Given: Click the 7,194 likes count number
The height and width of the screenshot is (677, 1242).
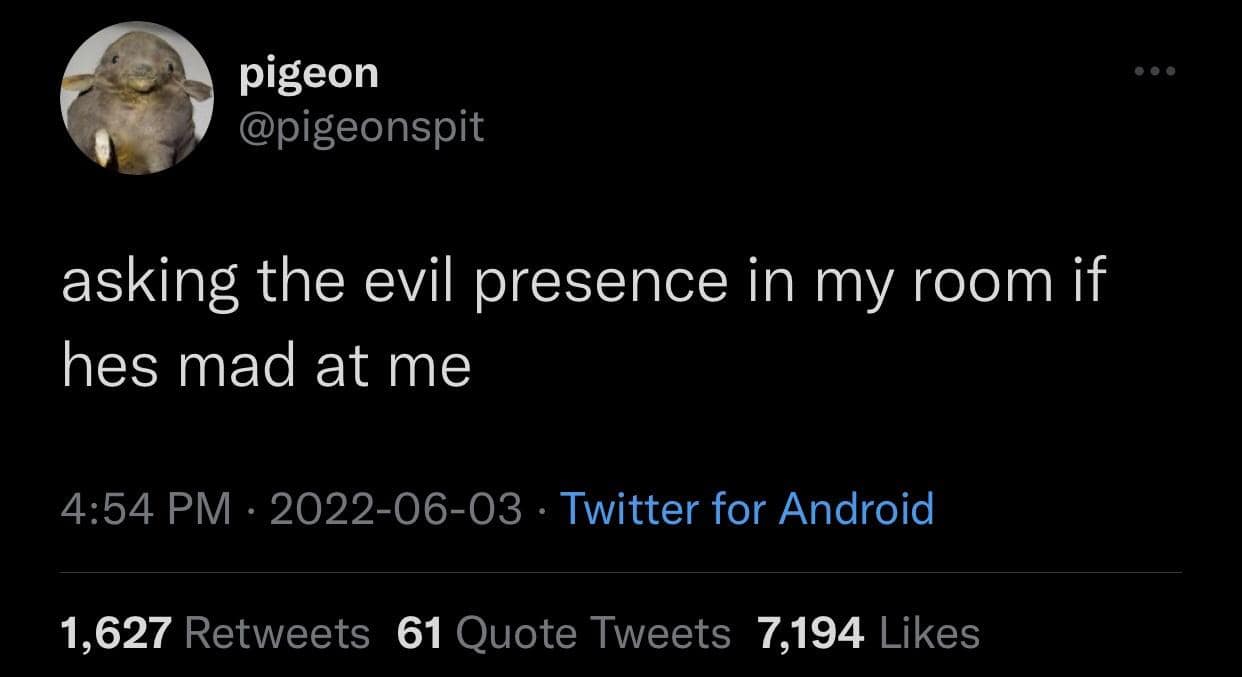Looking at the screenshot, I should pos(811,632).
